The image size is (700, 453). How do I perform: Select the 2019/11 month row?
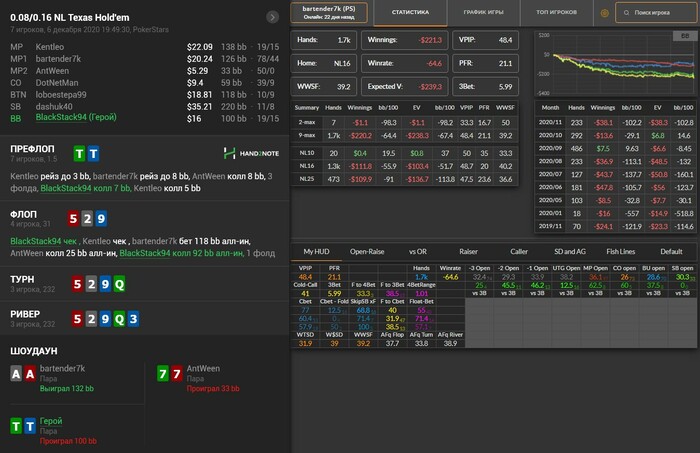point(616,226)
